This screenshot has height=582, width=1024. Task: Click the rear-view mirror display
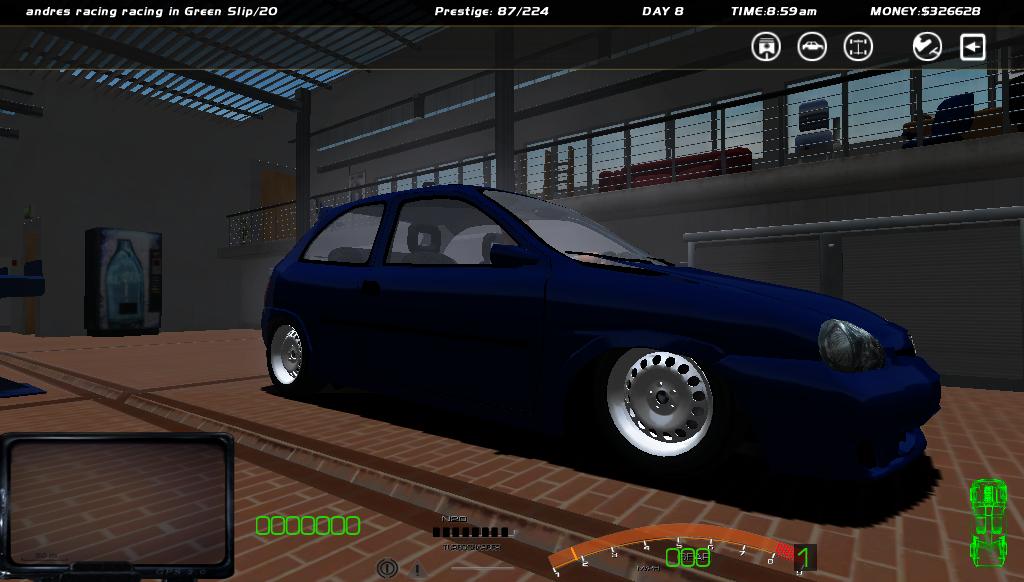pos(117,500)
